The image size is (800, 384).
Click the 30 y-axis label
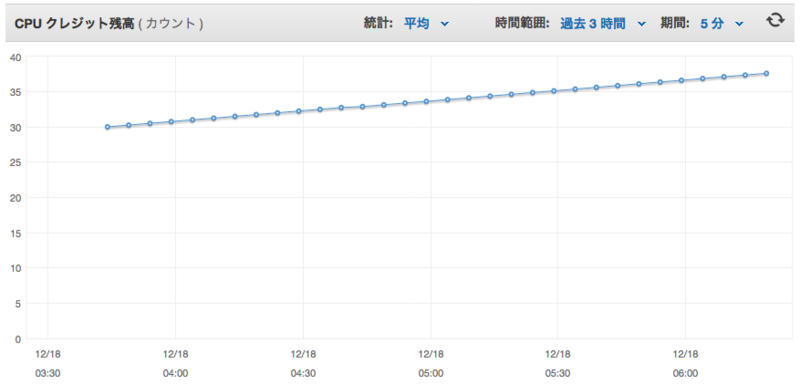[15, 127]
